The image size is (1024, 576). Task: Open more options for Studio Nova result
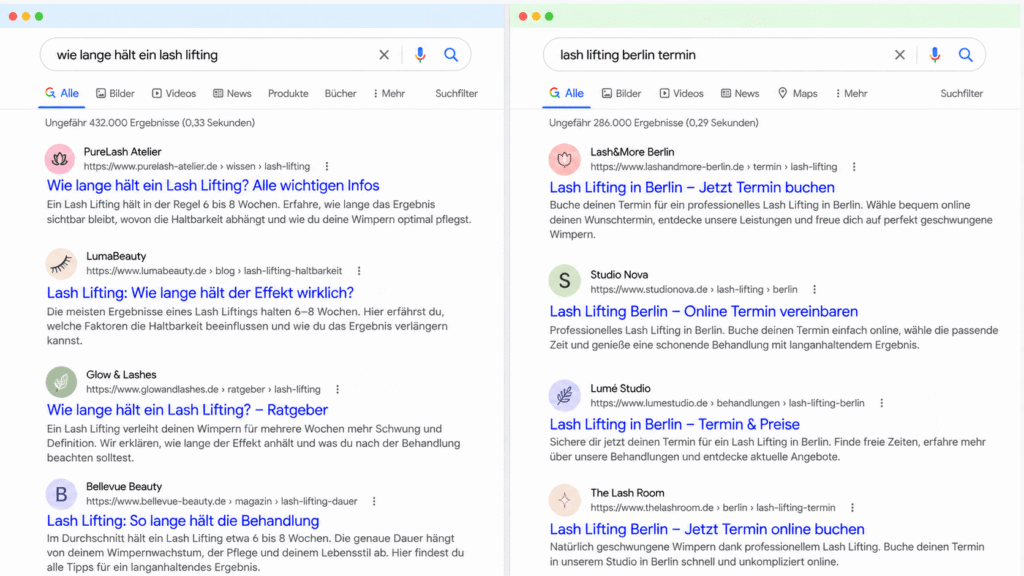[x=814, y=289]
